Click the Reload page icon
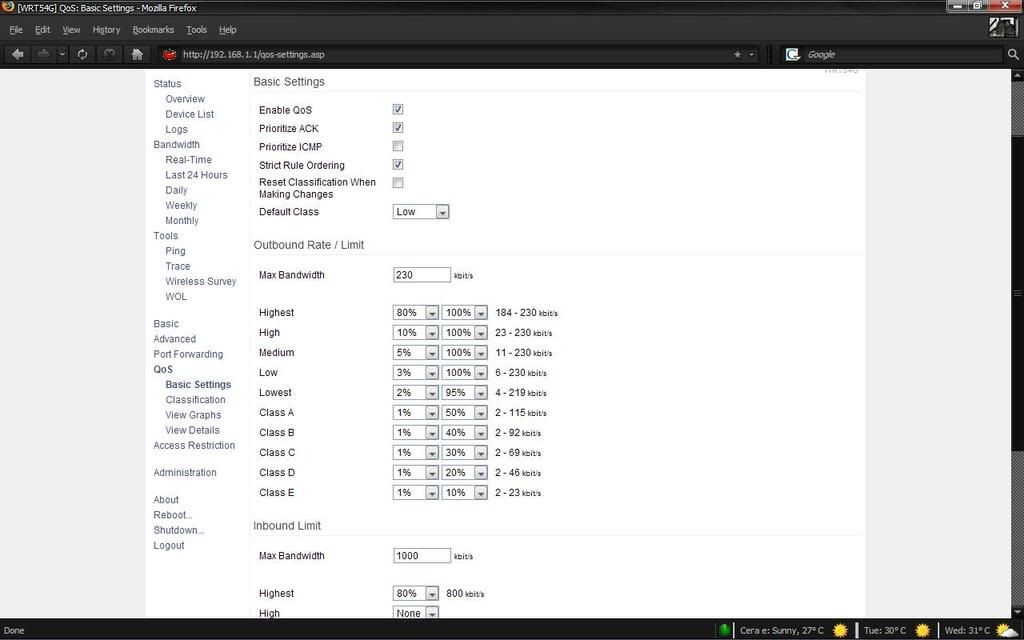Viewport: 1024px width, 640px height. [x=82, y=54]
